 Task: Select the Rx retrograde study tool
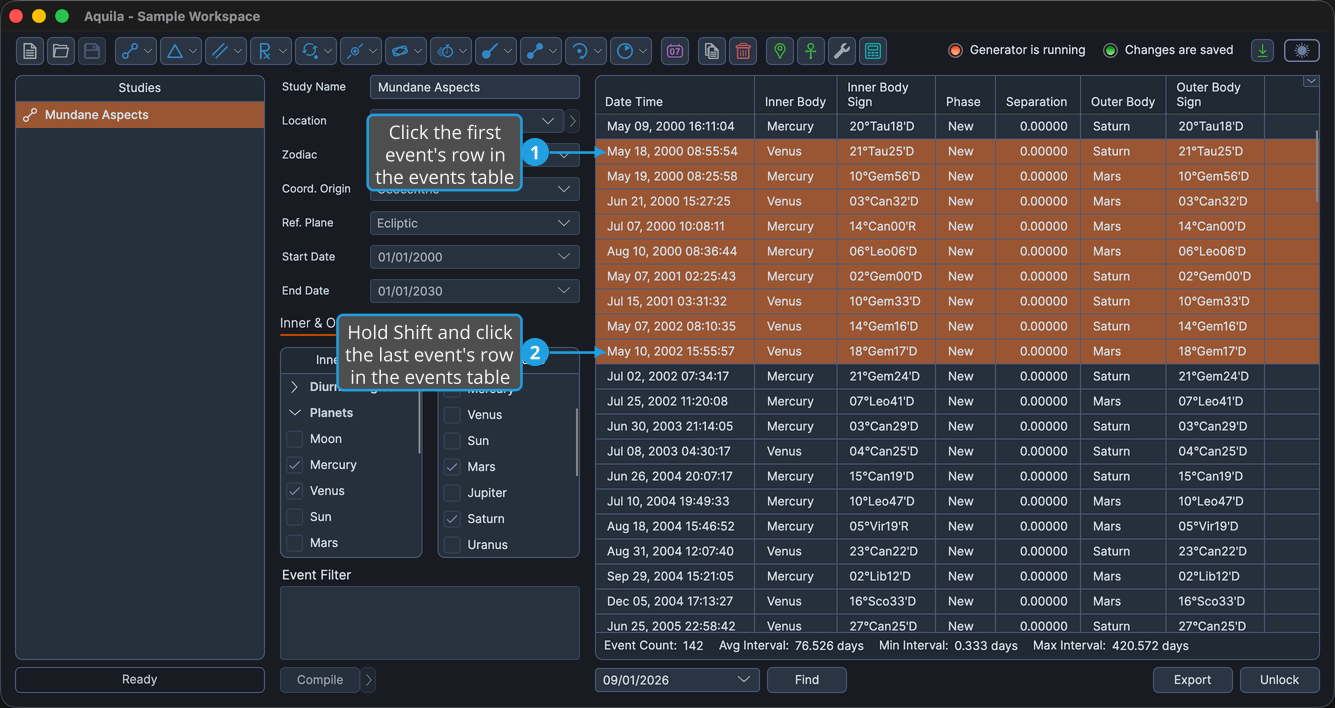tap(271, 51)
